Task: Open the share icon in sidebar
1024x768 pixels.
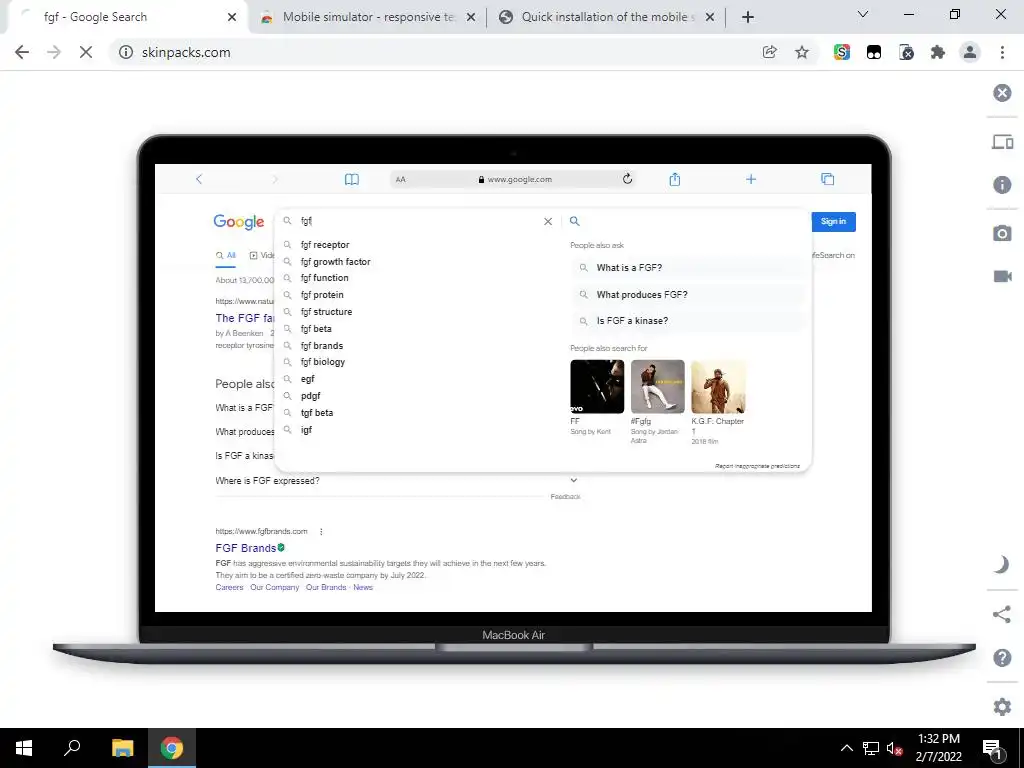Action: (x=1001, y=614)
